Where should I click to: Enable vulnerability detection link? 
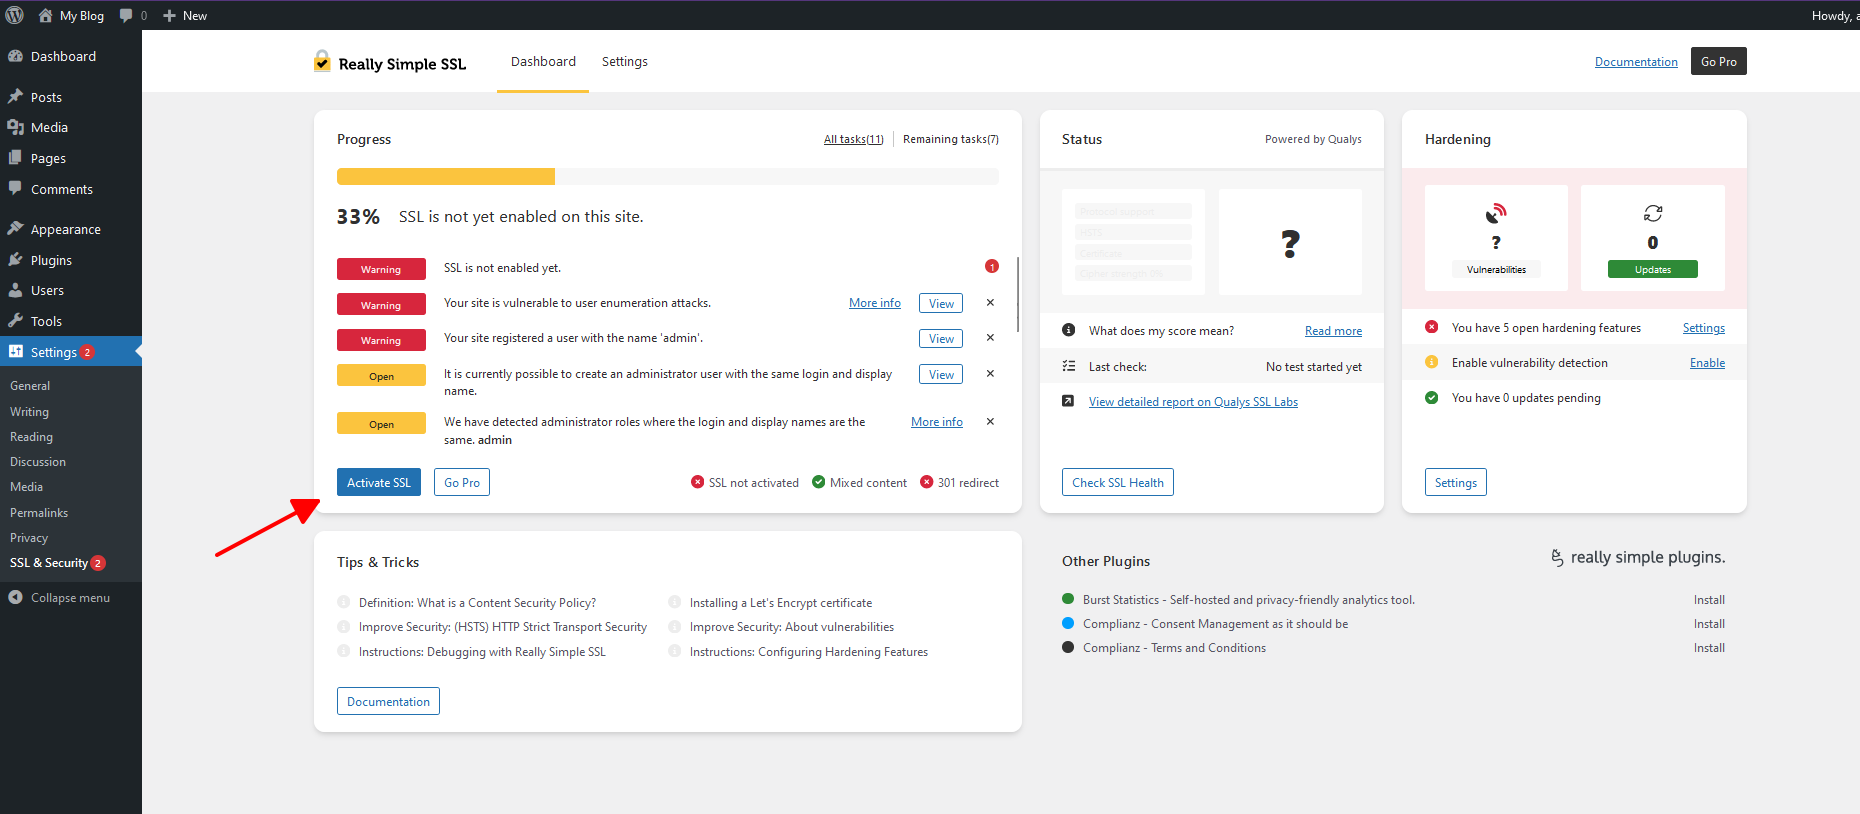[x=1707, y=363]
